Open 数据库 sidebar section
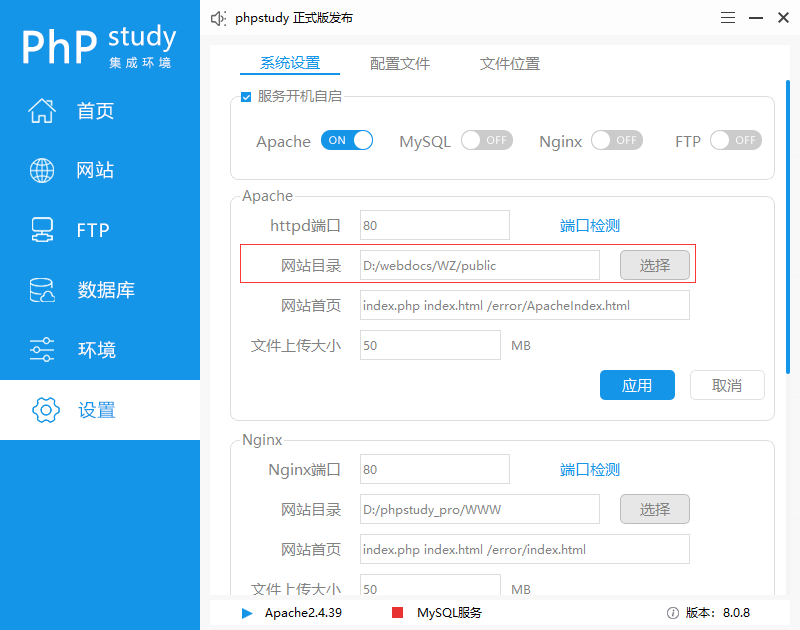This screenshot has width=800, height=630. (100, 290)
